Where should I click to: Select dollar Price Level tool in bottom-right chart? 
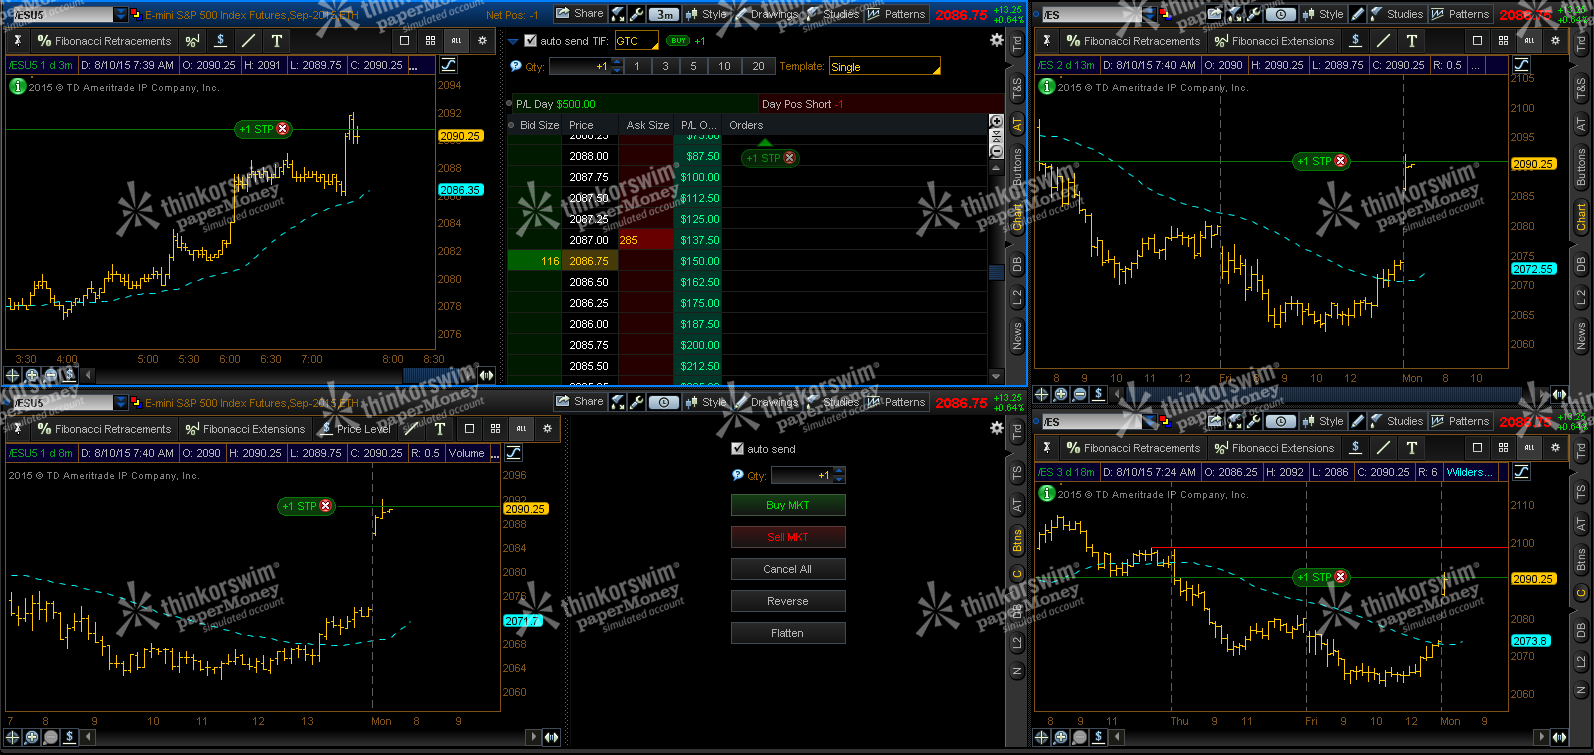pos(1356,448)
